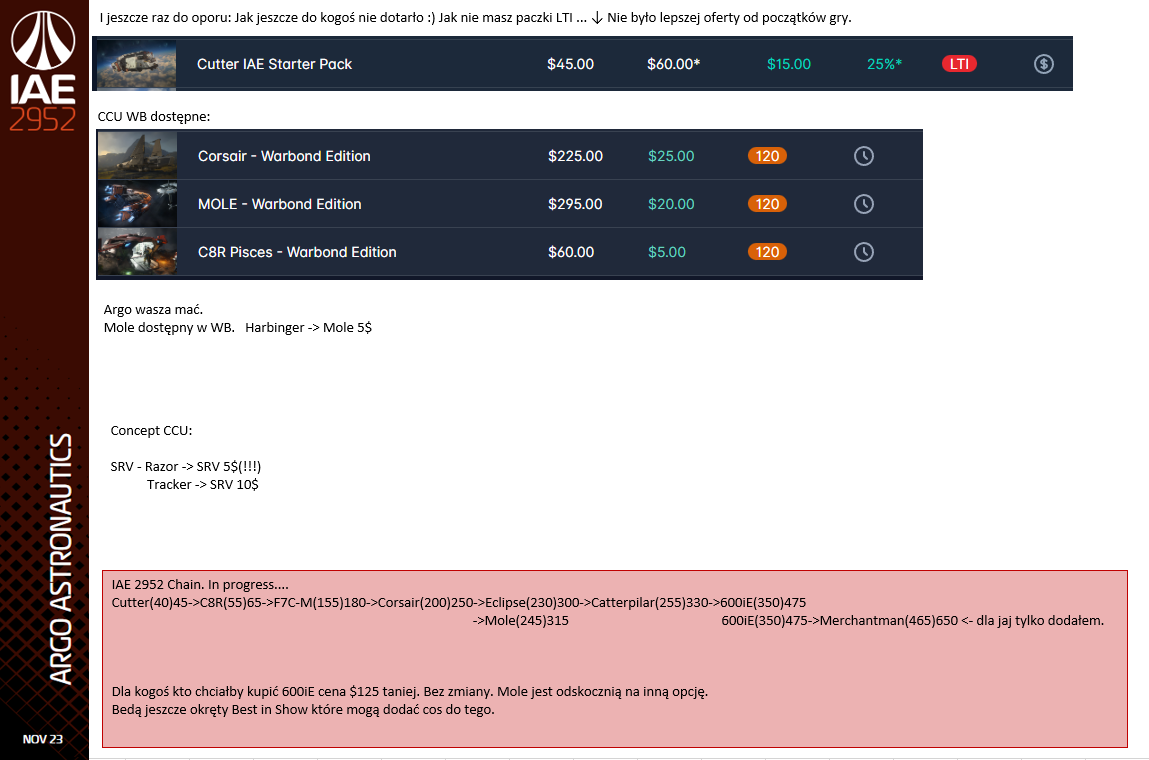
Task: Click the clock icon in C8R Pisces row
Action: (x=864, y=252)
